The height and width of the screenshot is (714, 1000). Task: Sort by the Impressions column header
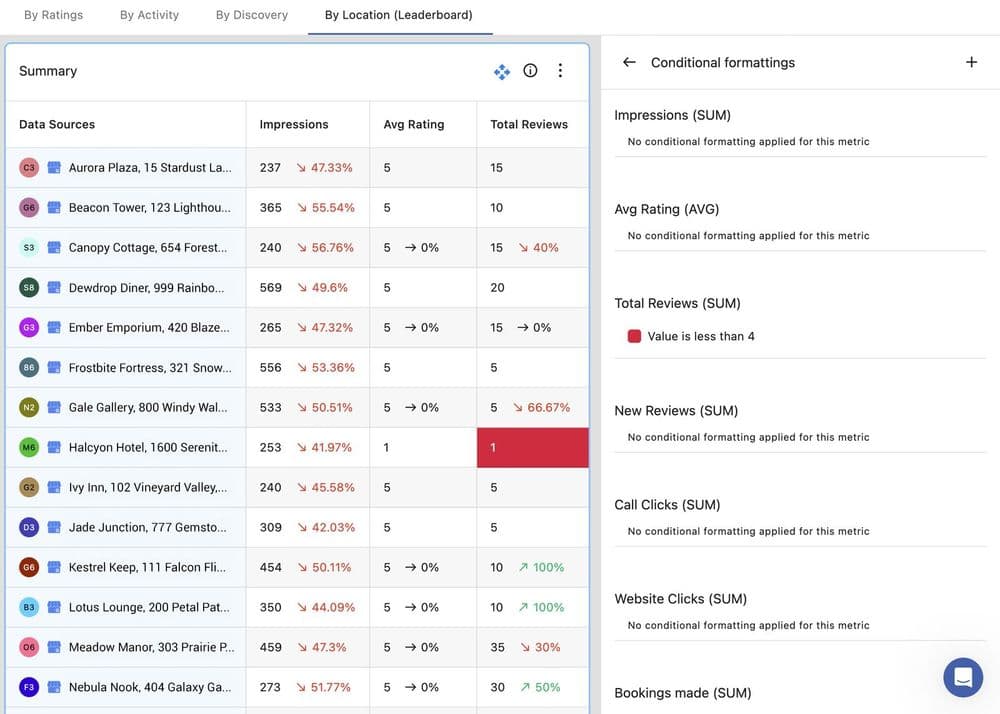coord(294,125)
